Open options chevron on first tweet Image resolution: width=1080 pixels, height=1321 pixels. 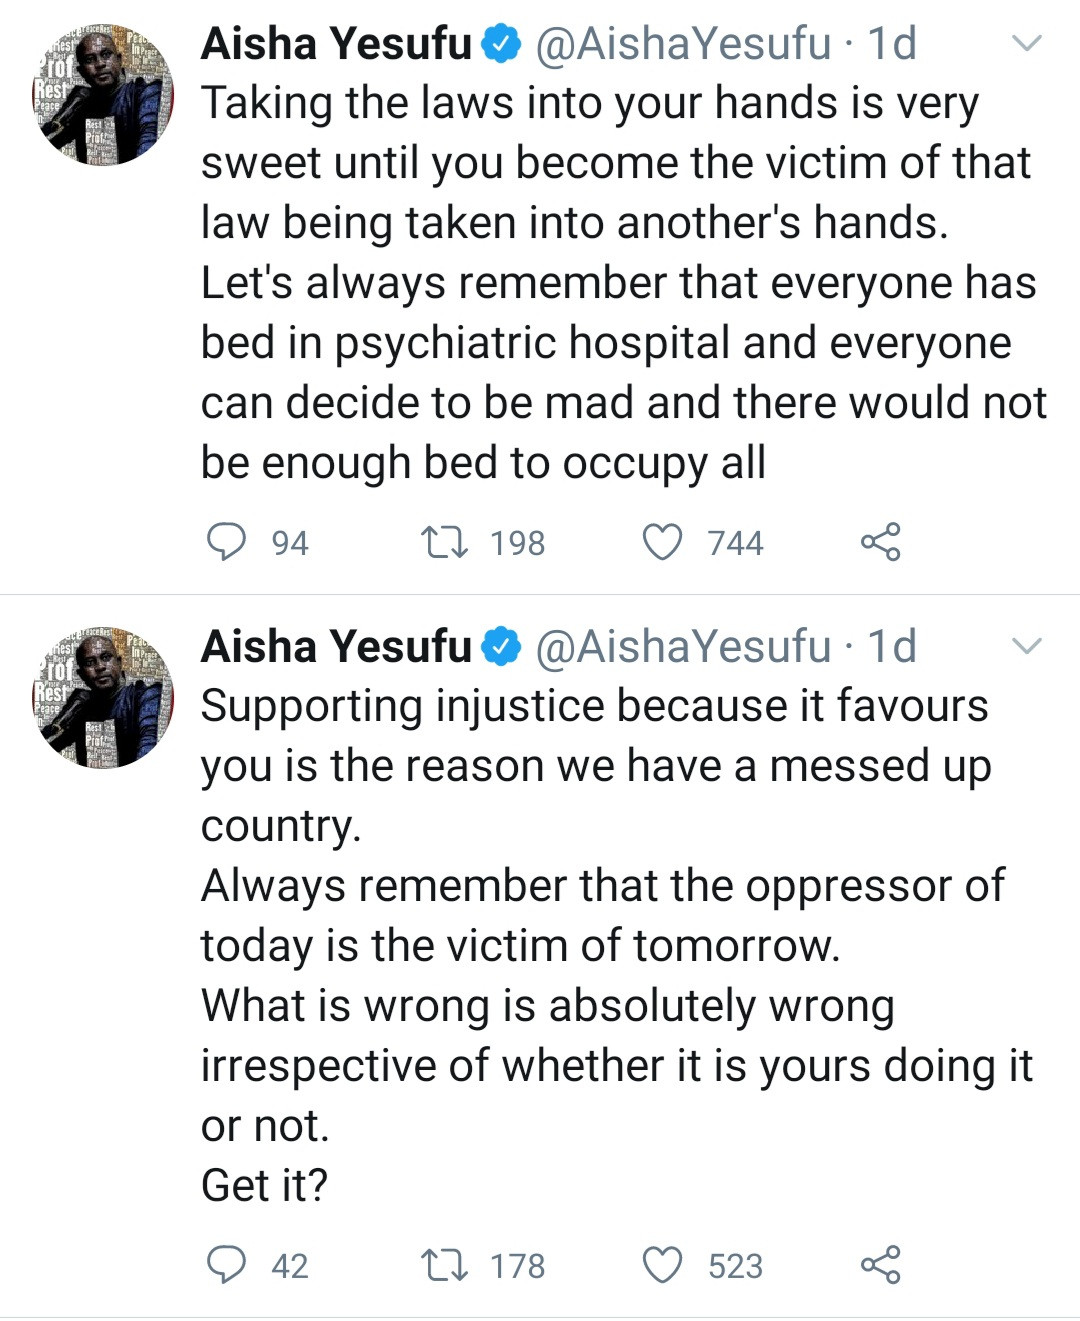click(x=1027, y=44)
